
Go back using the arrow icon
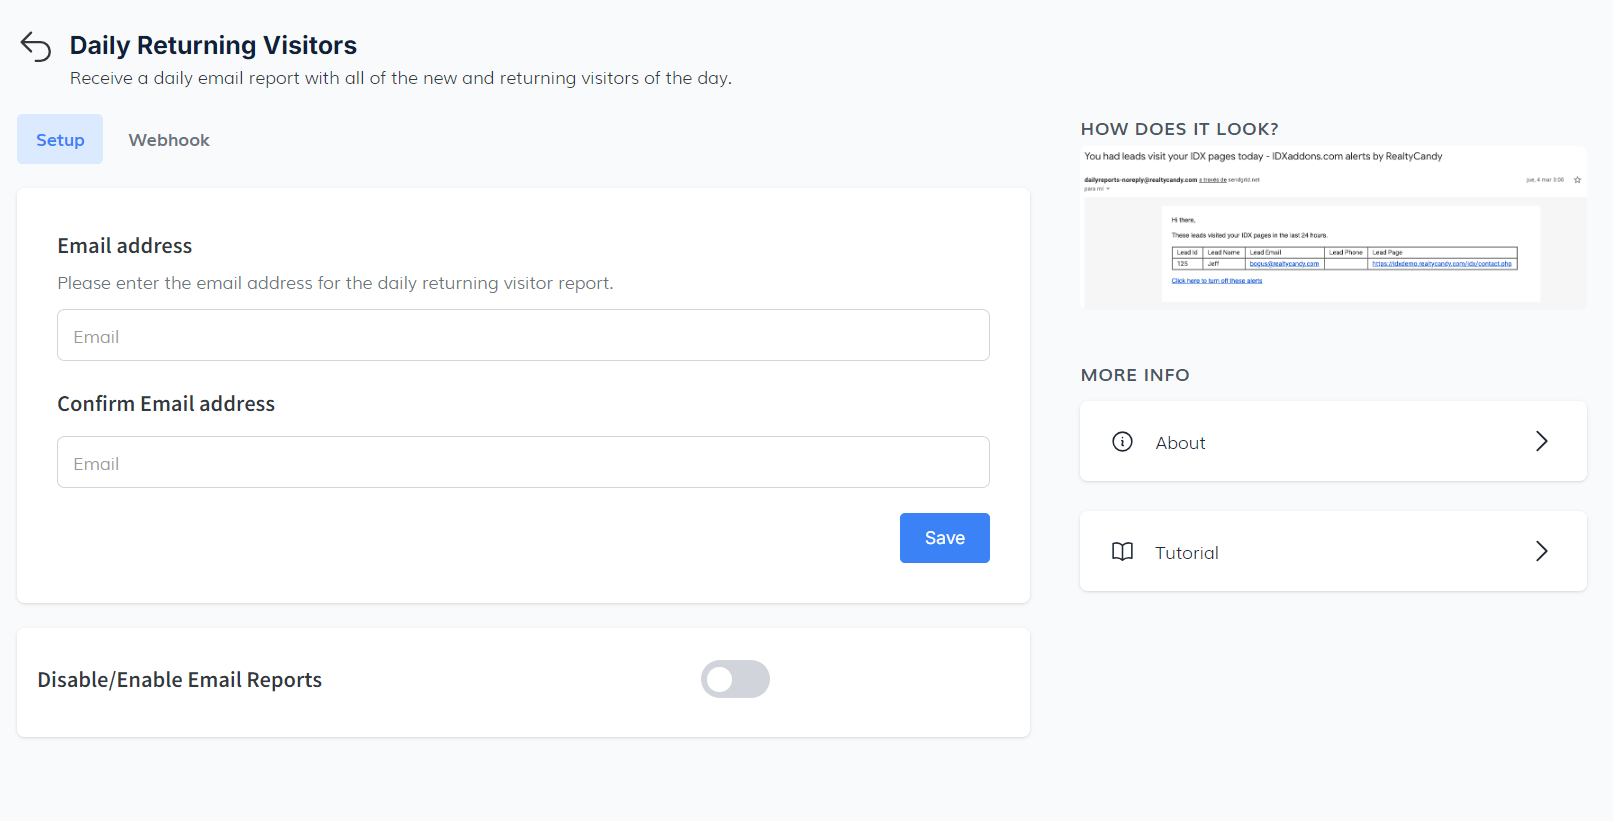pos(36,47)
